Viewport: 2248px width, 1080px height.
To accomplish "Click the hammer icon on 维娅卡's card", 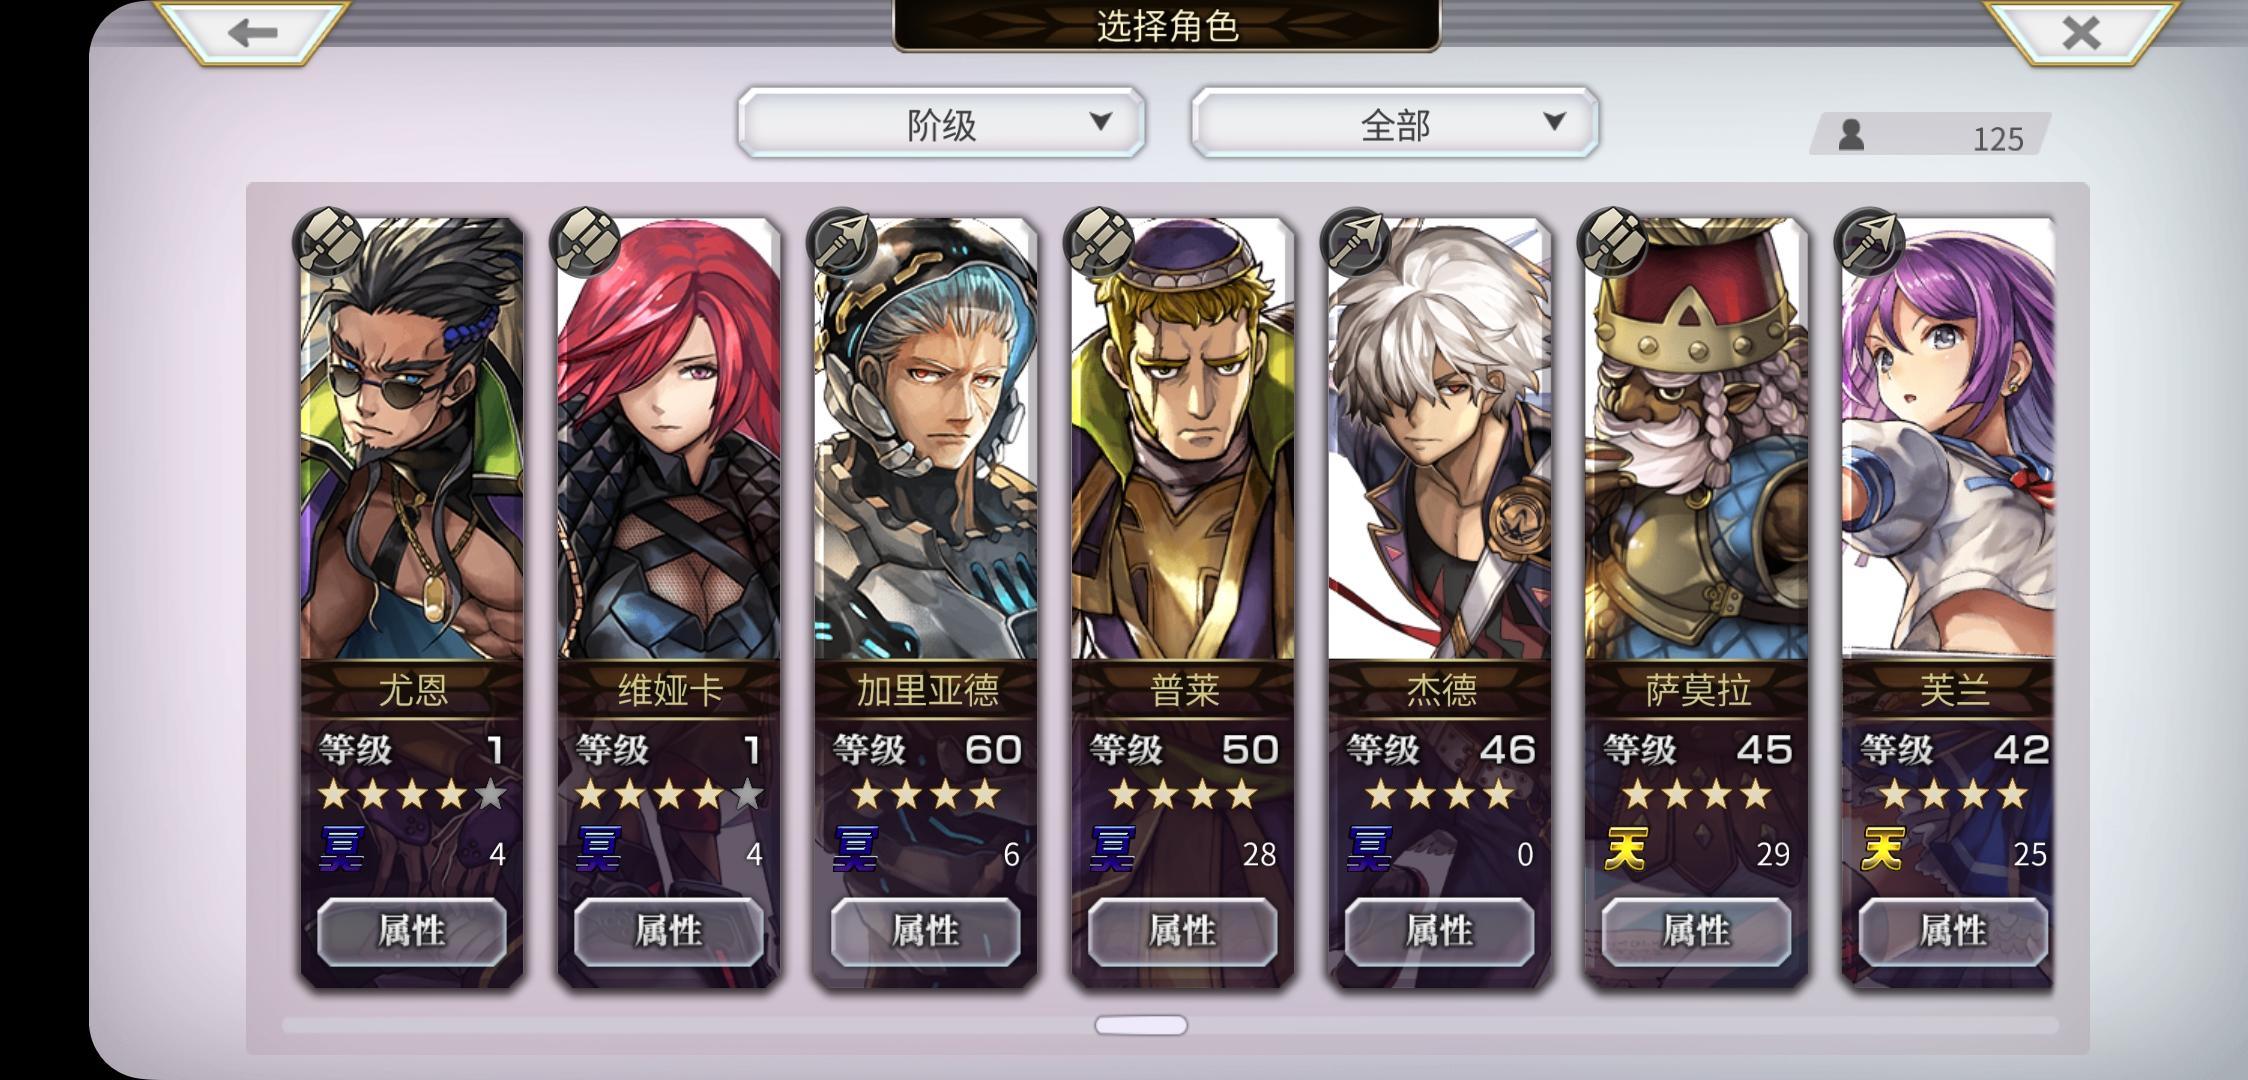I will click(x=585, y=242).
